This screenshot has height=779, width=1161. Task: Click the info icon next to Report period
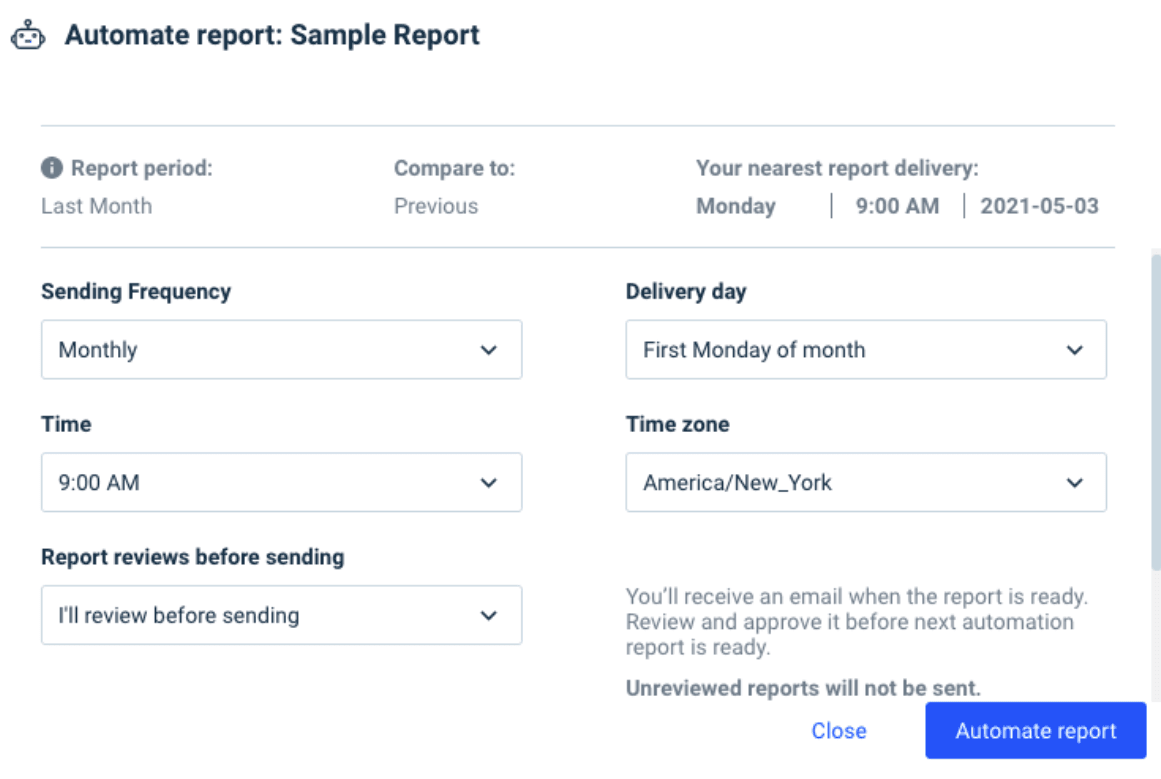51,167
